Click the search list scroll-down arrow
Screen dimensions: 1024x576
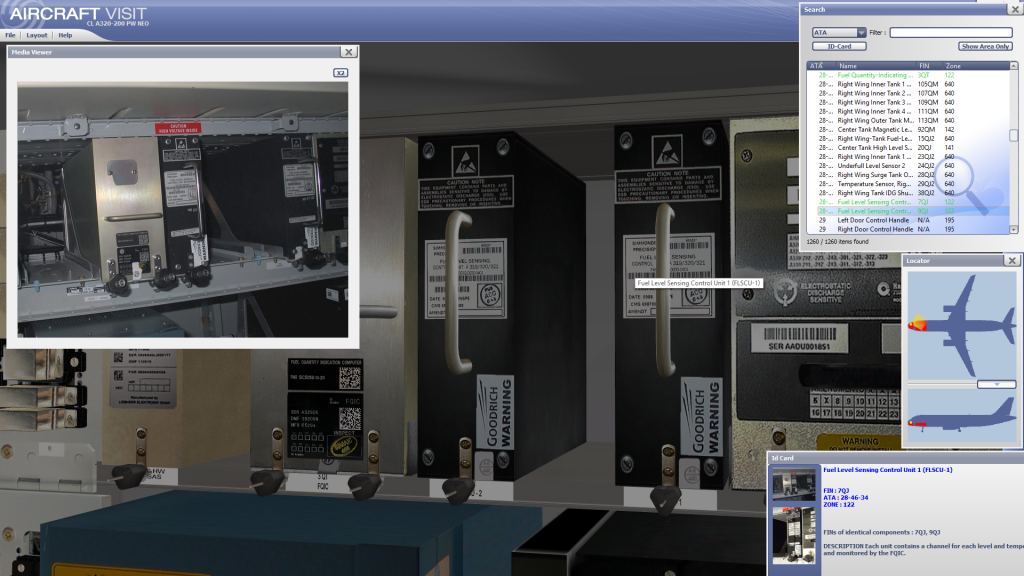(x=1014, y=230)
